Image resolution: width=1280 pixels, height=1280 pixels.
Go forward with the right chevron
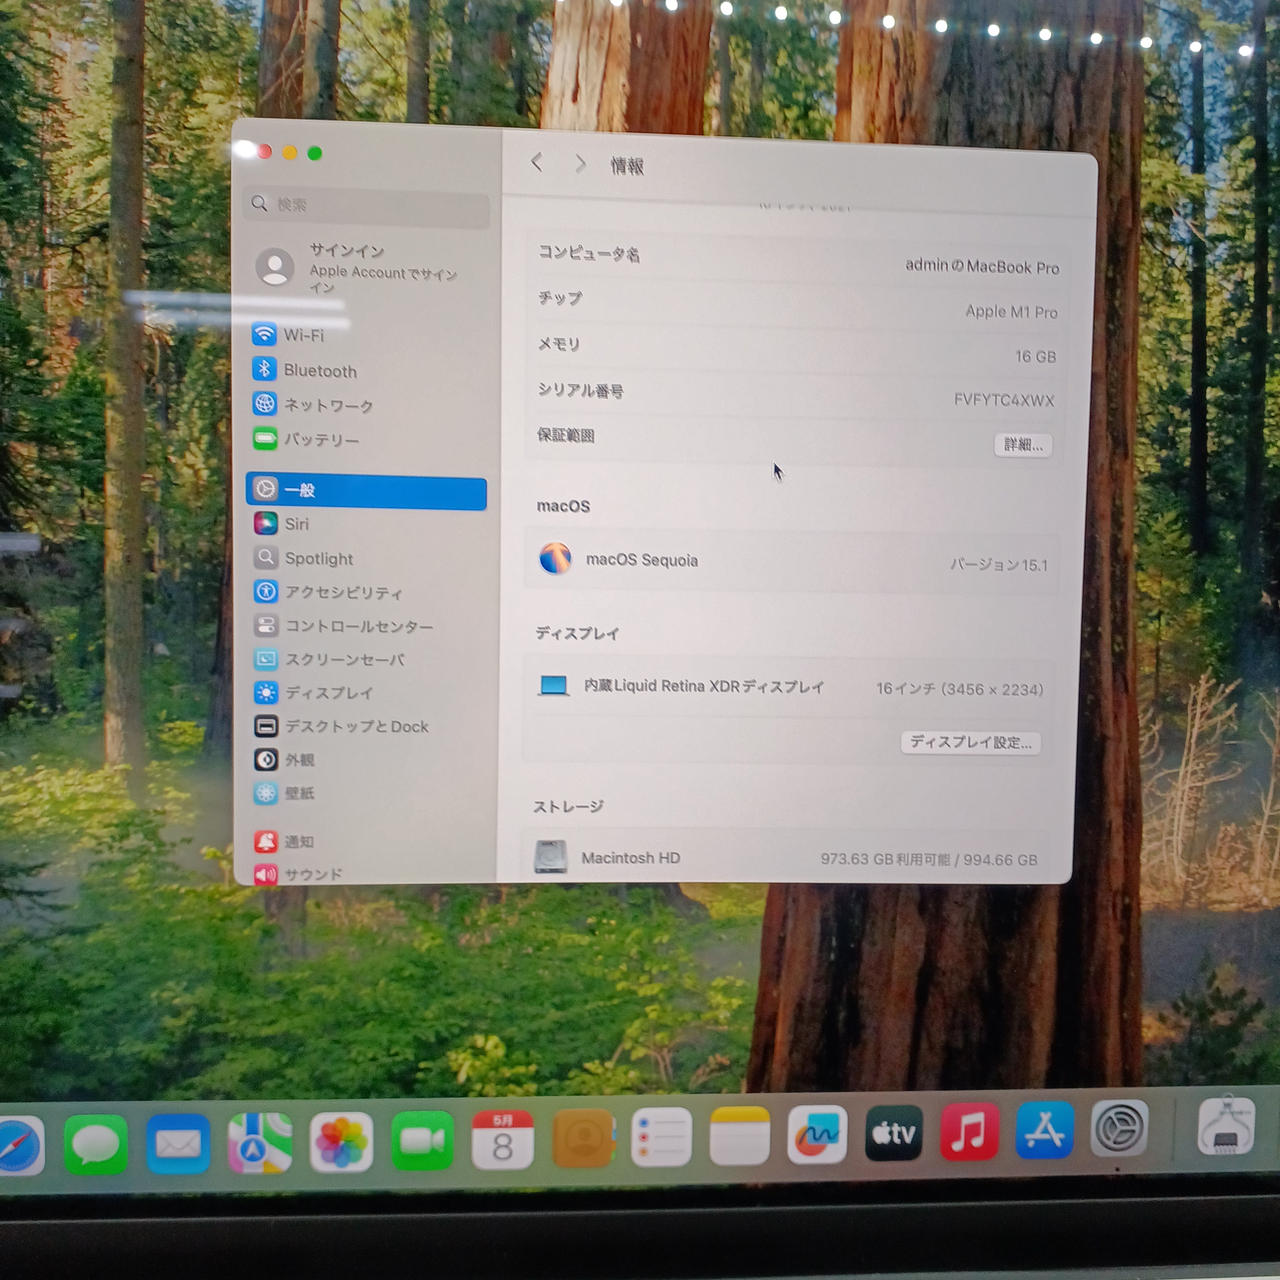580,164
